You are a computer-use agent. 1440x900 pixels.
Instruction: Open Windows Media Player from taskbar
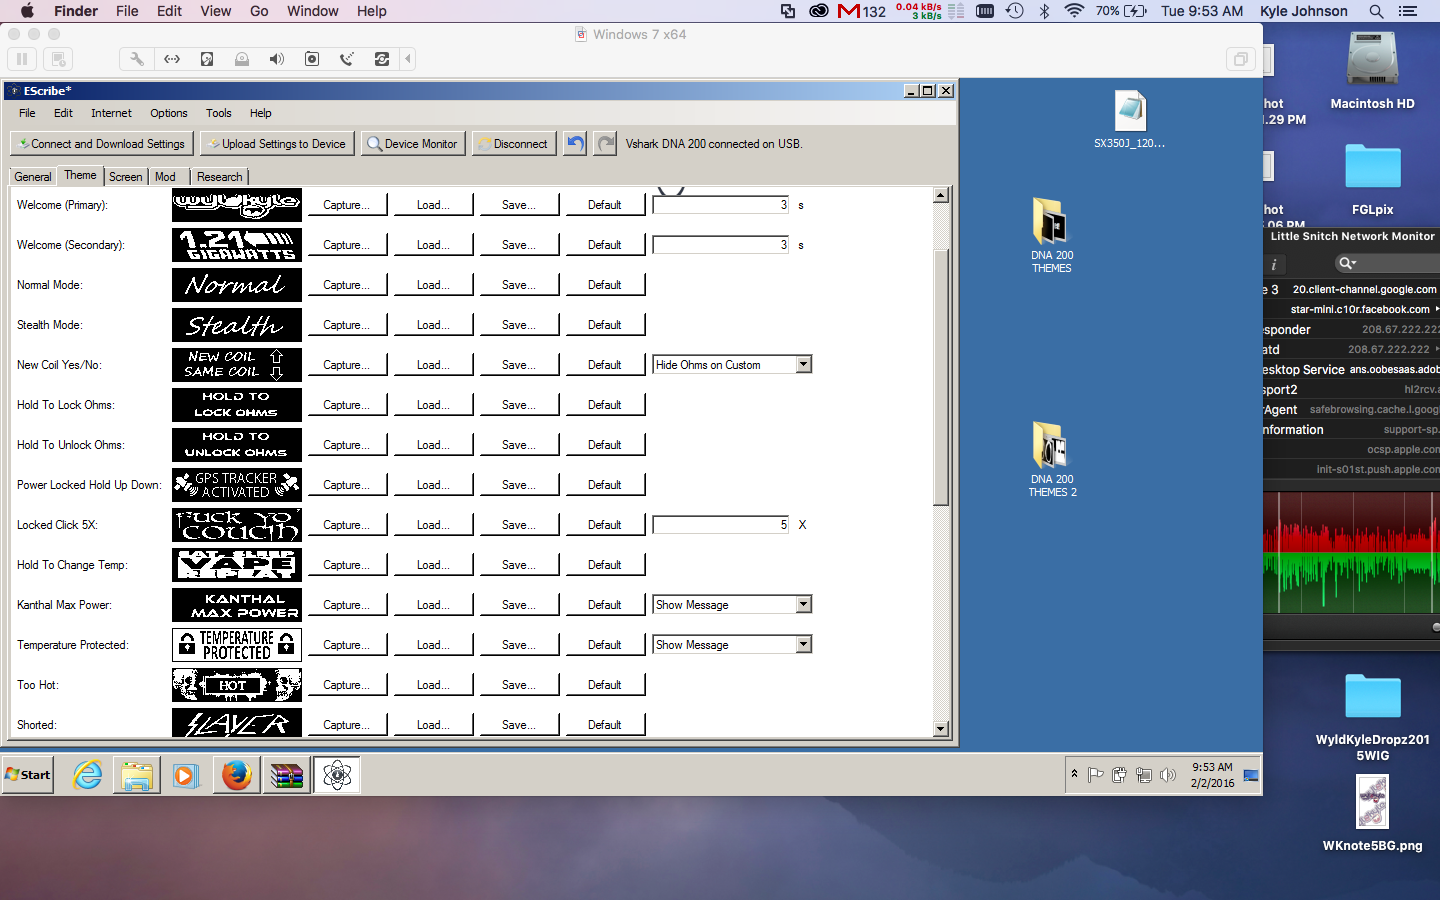click(x=186, y=775)
